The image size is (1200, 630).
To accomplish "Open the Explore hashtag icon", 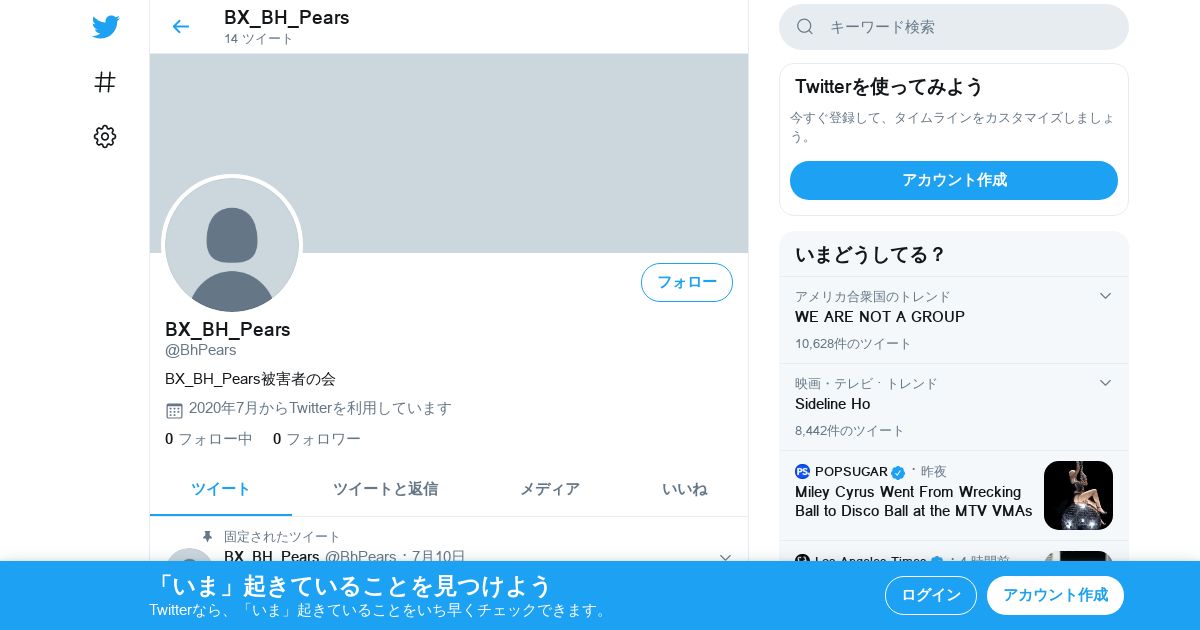I will click(x=105, y=82).
